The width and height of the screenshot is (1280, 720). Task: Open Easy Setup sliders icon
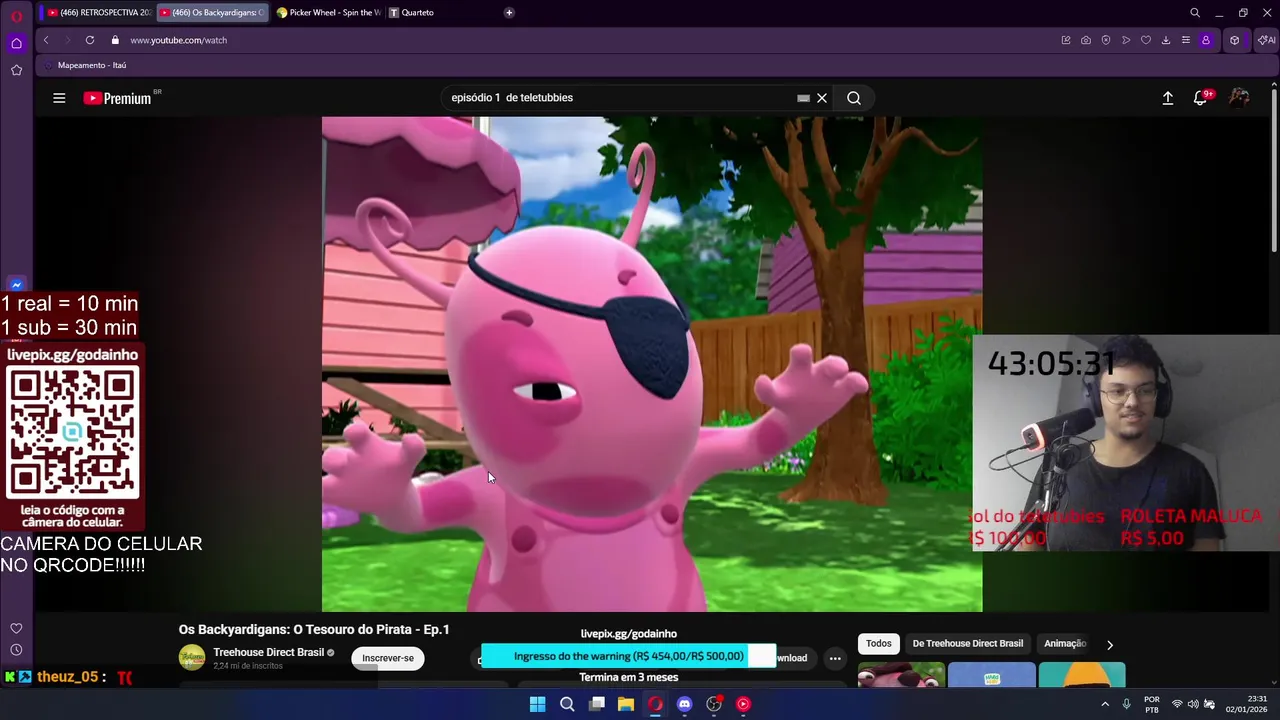(x=1186, y=40)
